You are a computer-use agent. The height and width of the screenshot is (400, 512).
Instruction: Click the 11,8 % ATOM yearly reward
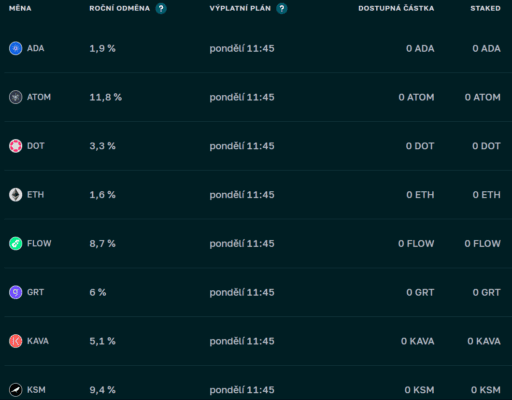tap(106, 97)
